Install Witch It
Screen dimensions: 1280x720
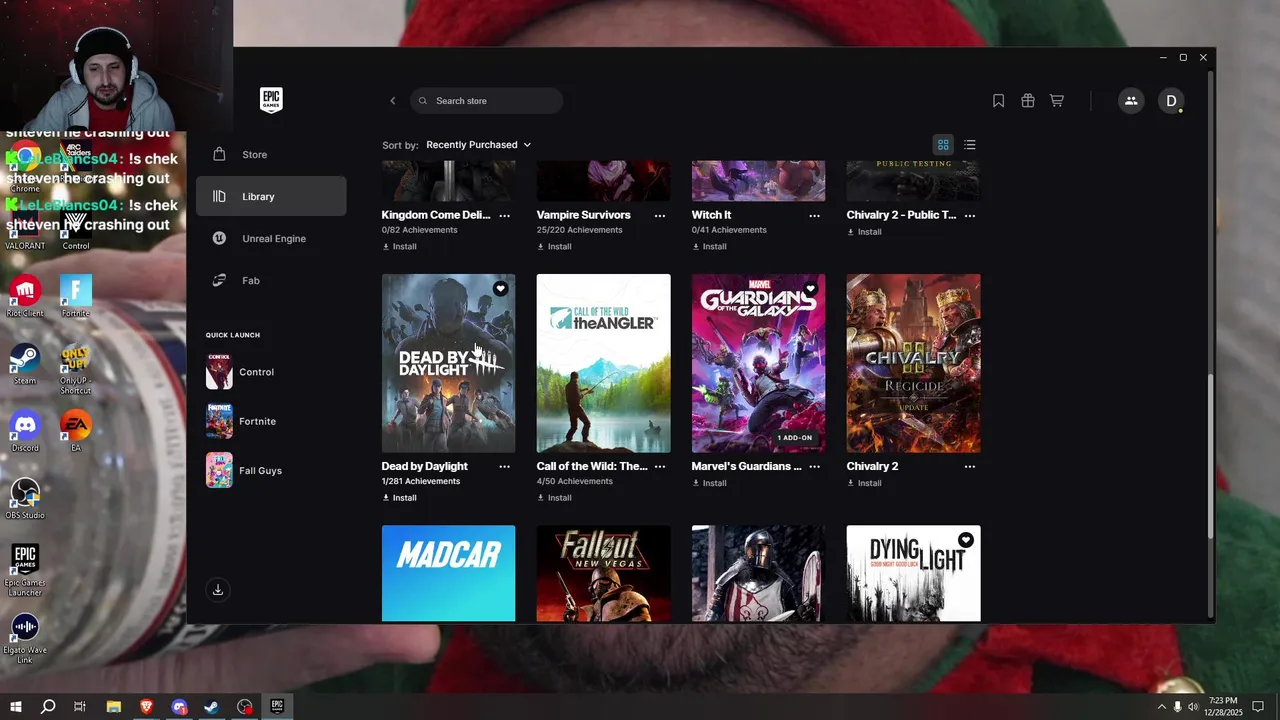710,246
